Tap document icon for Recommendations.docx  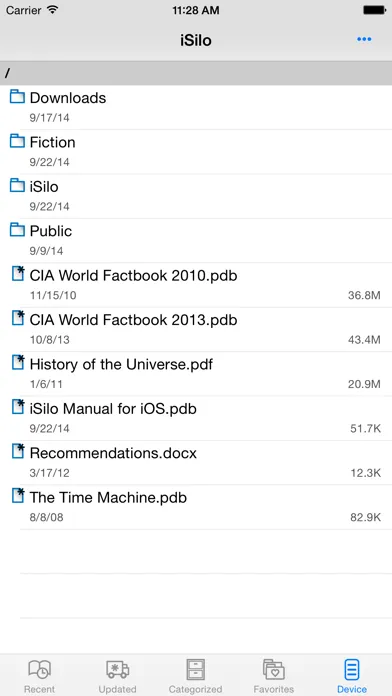pyautogui.click(x=17, y=451)
